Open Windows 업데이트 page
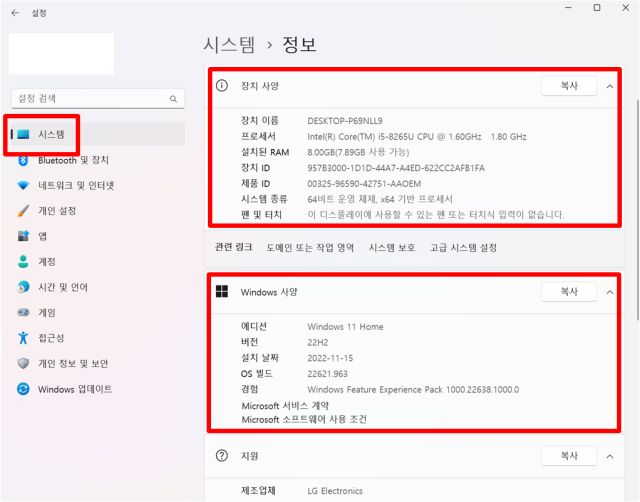 98,389
